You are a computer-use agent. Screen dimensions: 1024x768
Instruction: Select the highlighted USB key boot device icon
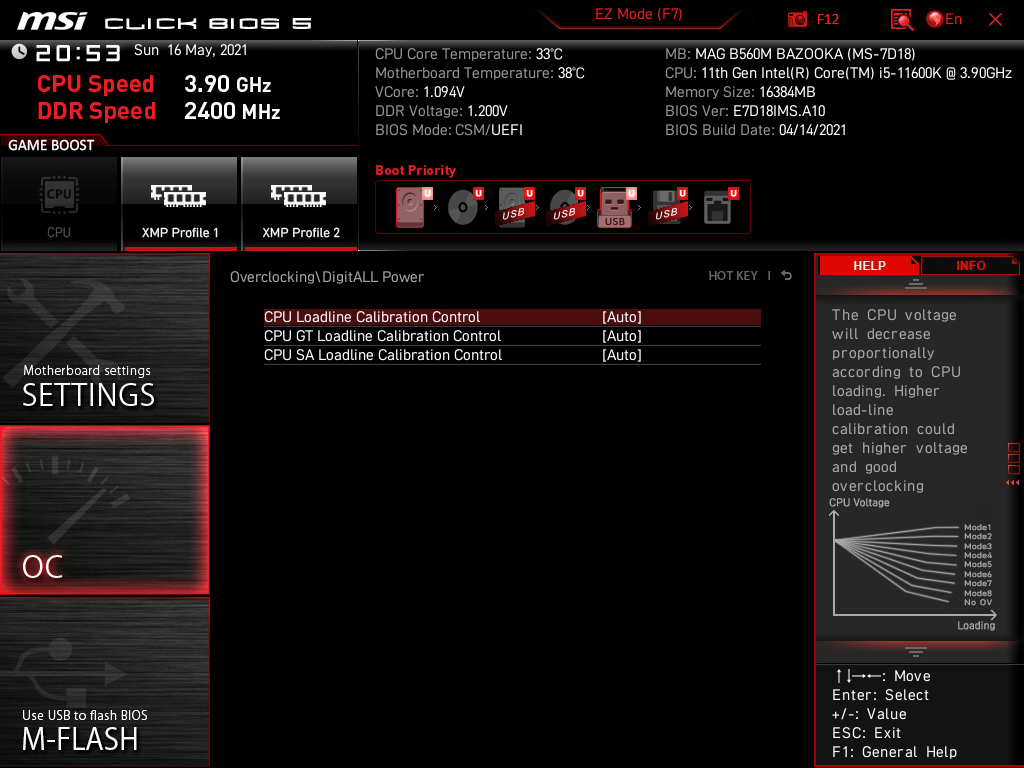tap(615, 207)
